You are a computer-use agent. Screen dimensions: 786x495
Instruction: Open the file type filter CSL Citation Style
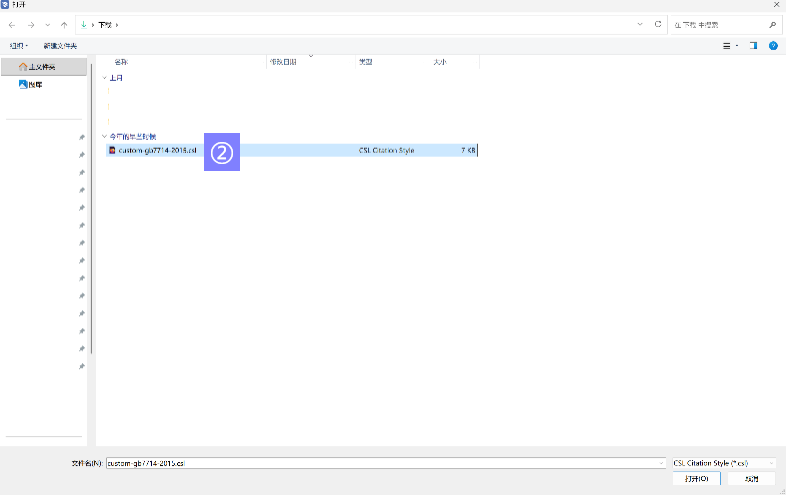[x=724, y=463]
